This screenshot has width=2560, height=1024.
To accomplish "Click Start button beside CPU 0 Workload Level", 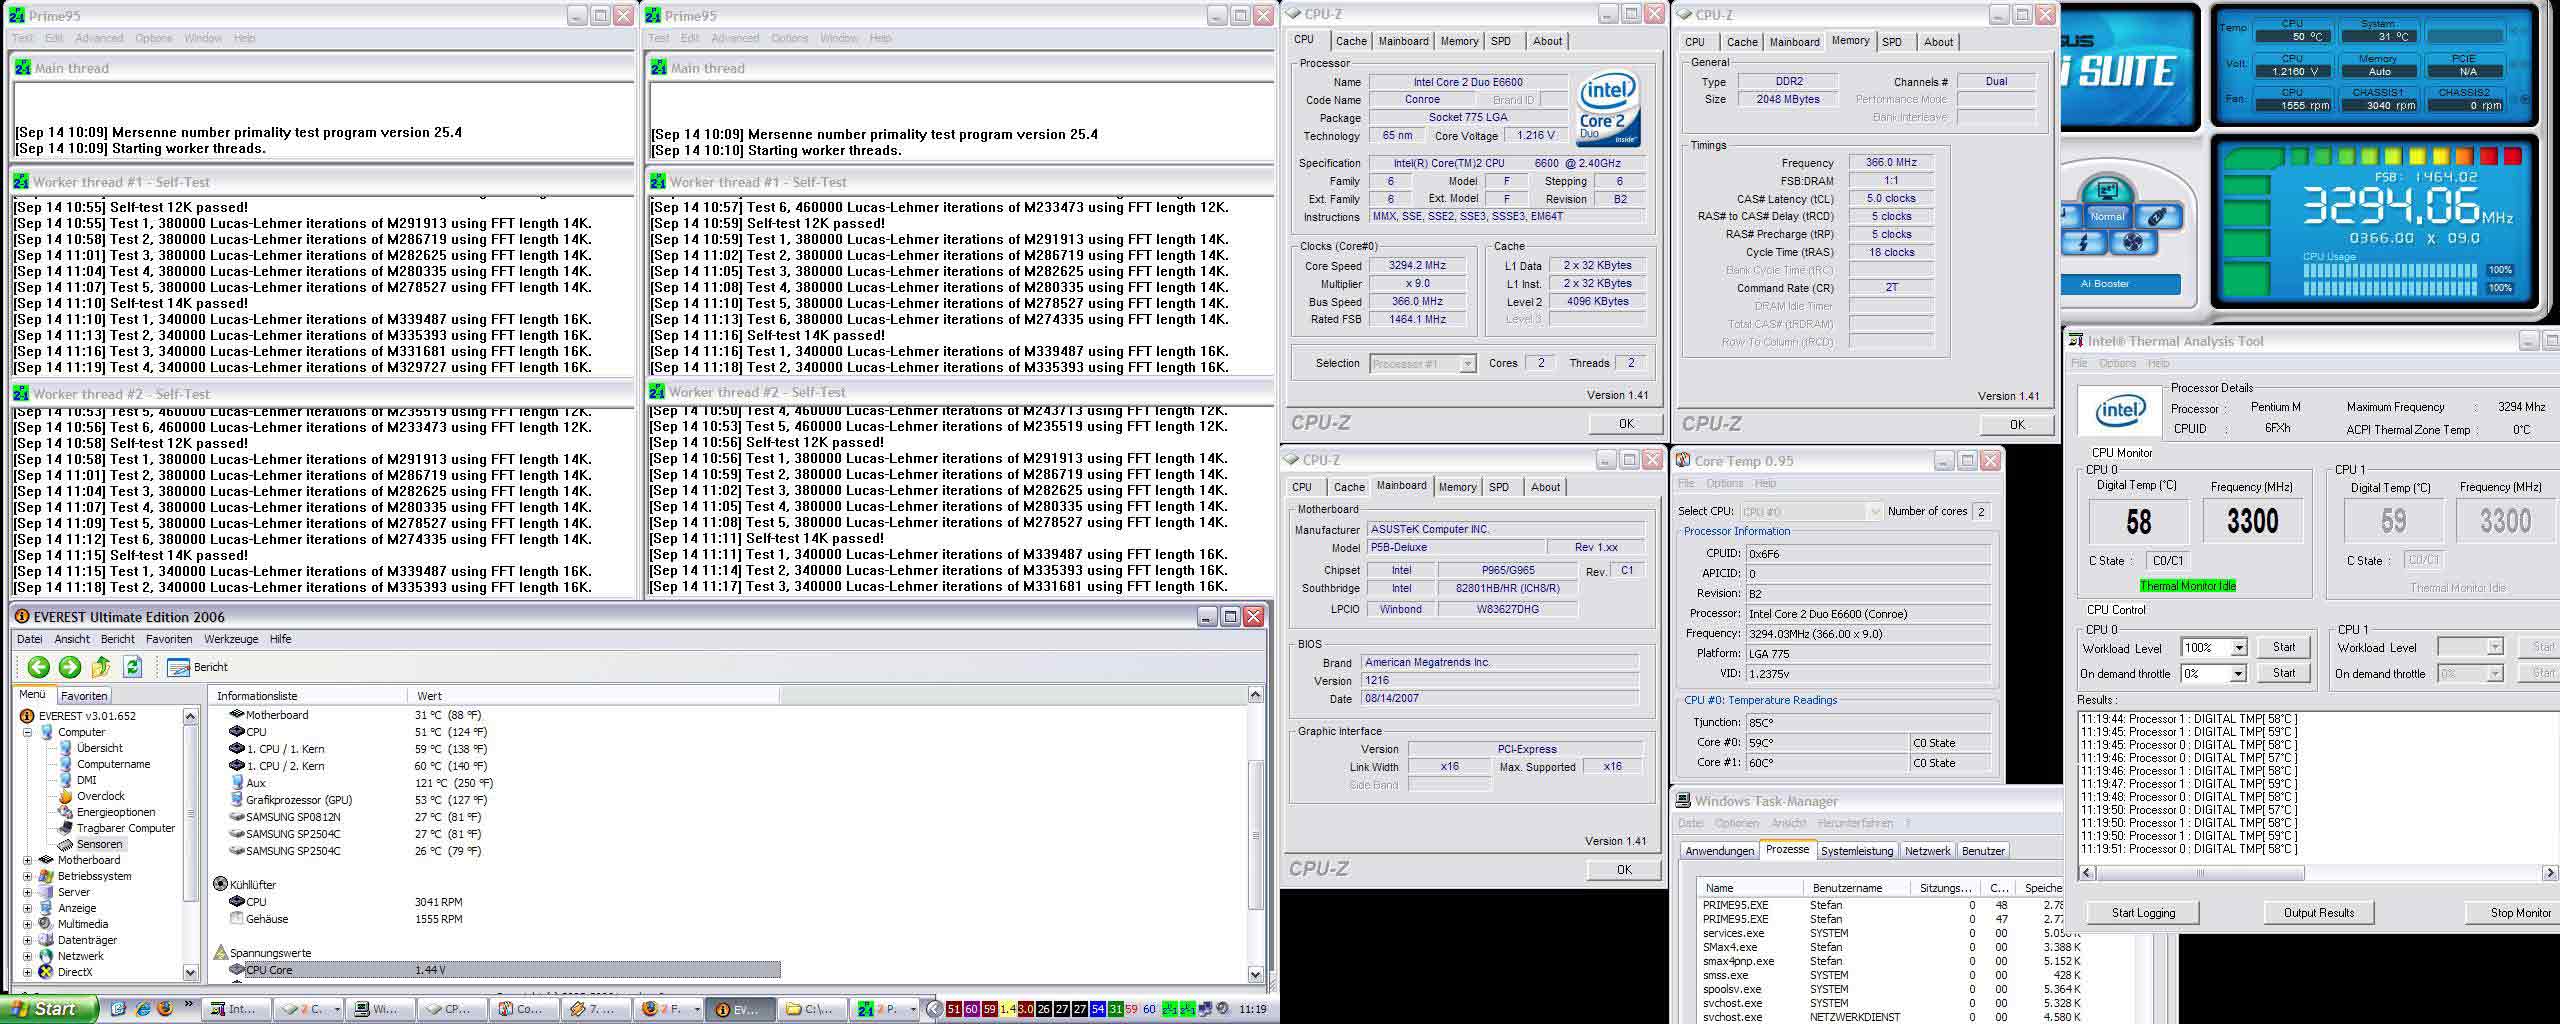I will pyautogui.click(x=2284, y=647).
